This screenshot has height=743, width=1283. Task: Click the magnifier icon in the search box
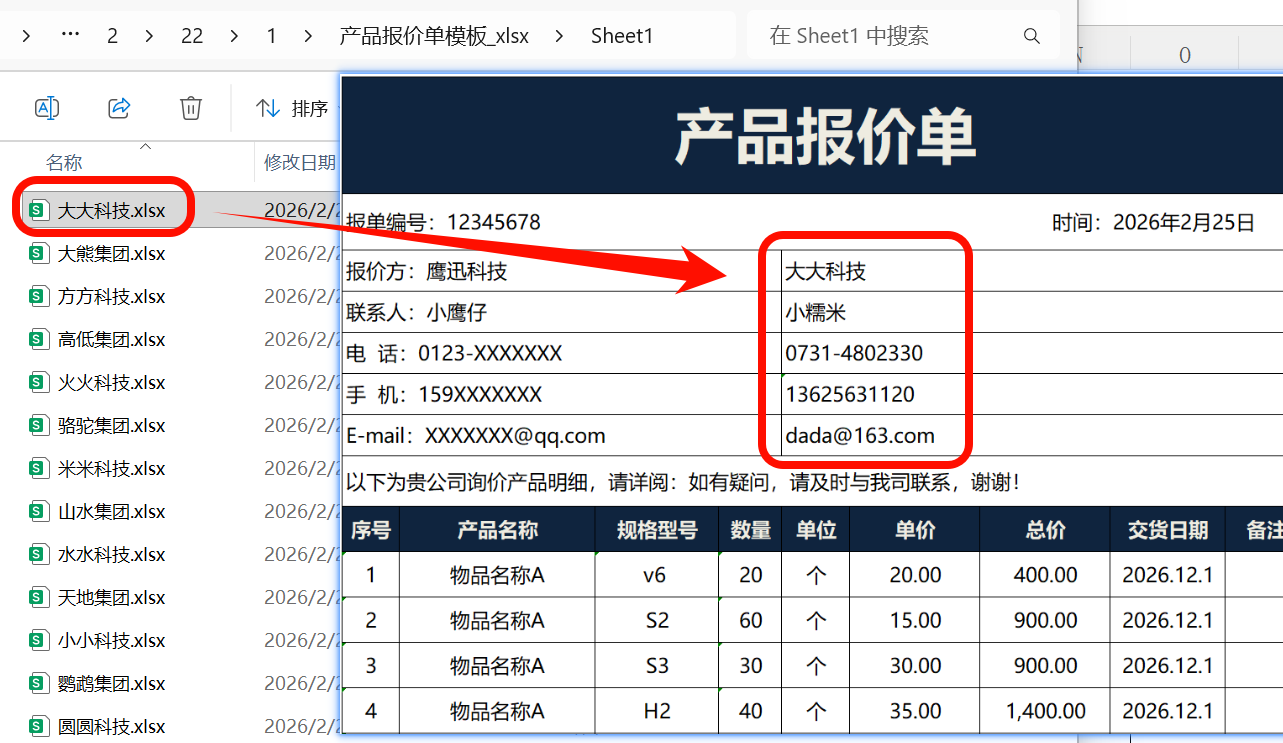(x=1031, y=35)
